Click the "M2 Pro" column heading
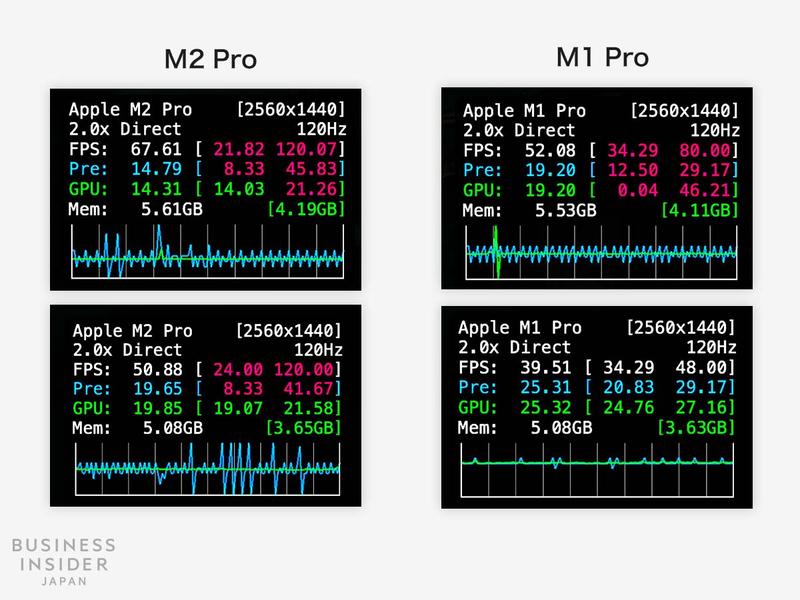 (210, 59)
